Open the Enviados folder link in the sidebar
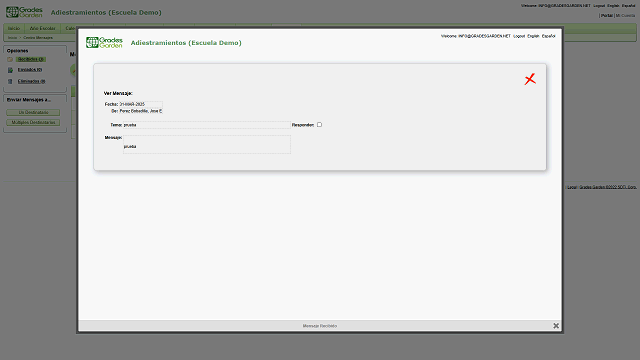Screen dimensions: 640x360 (x=30, y=70)
